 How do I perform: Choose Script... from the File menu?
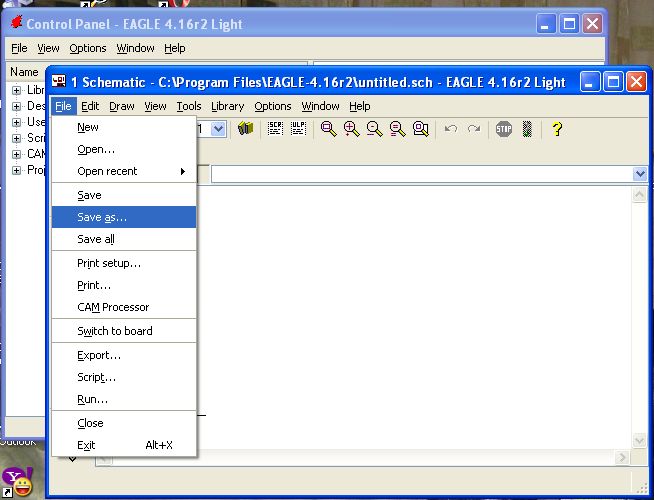click(x=124, y=377)
